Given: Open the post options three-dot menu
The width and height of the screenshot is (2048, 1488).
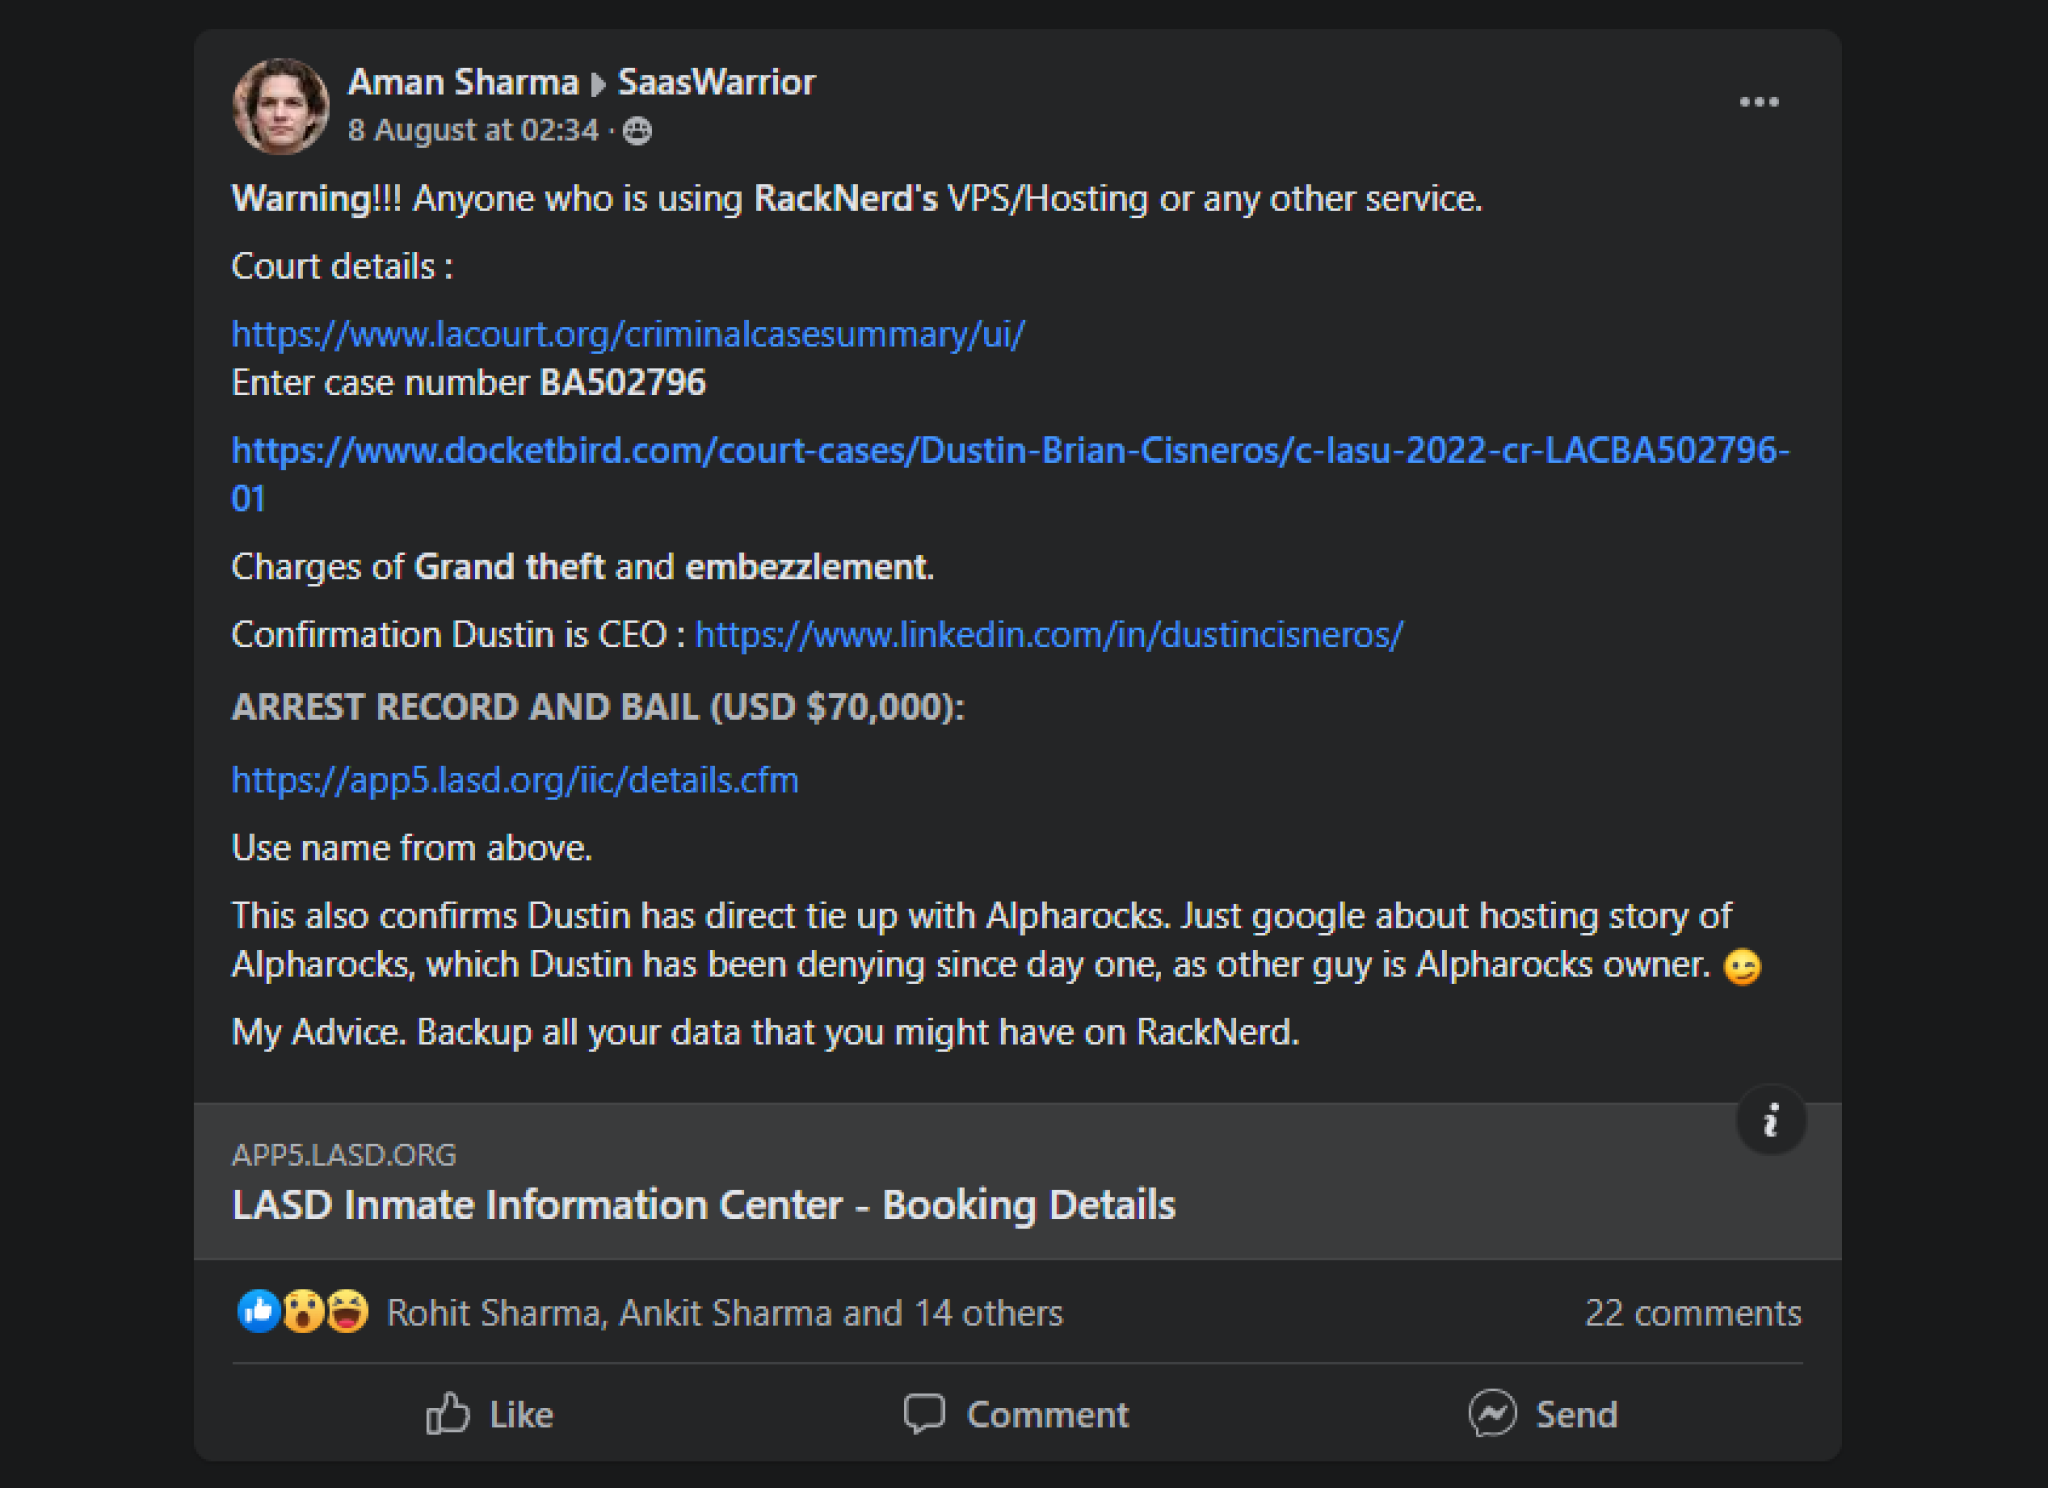Looking at the screenshot, I should tap(1758, 102).
